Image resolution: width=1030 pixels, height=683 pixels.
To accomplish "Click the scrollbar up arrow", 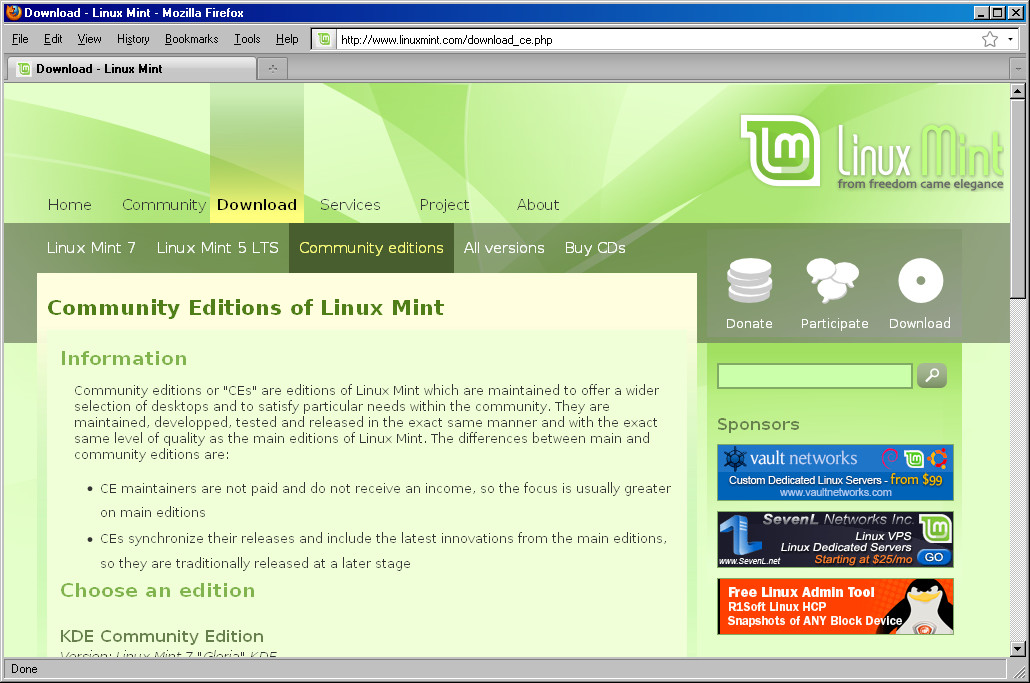I will [1018, 91].
